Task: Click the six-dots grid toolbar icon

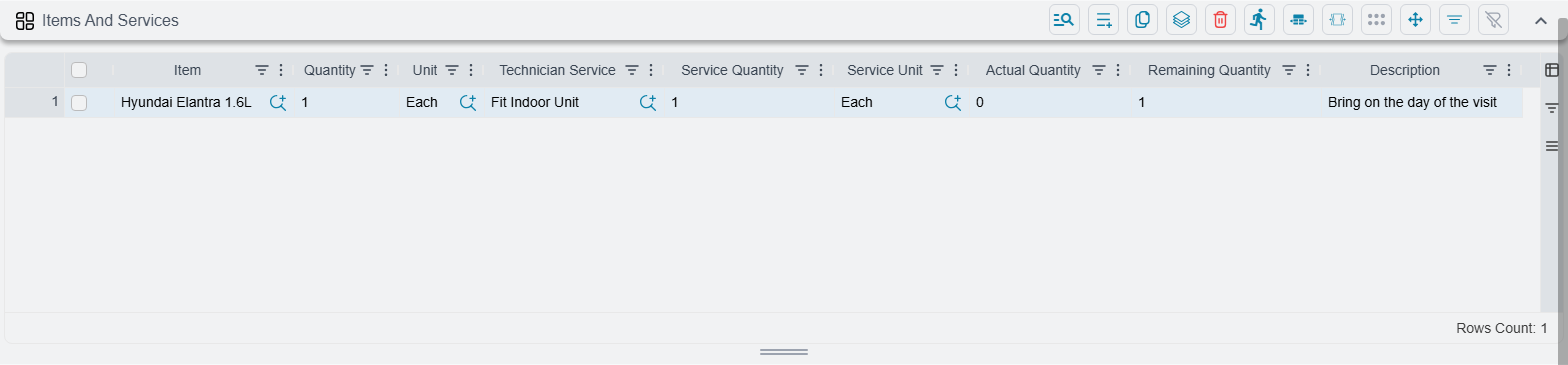Action: coord(1376,19)
